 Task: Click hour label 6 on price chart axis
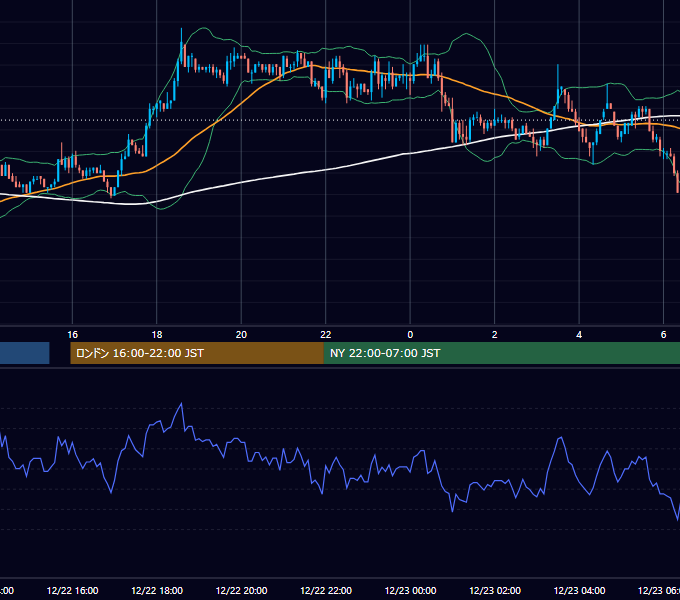coord(663,334)
